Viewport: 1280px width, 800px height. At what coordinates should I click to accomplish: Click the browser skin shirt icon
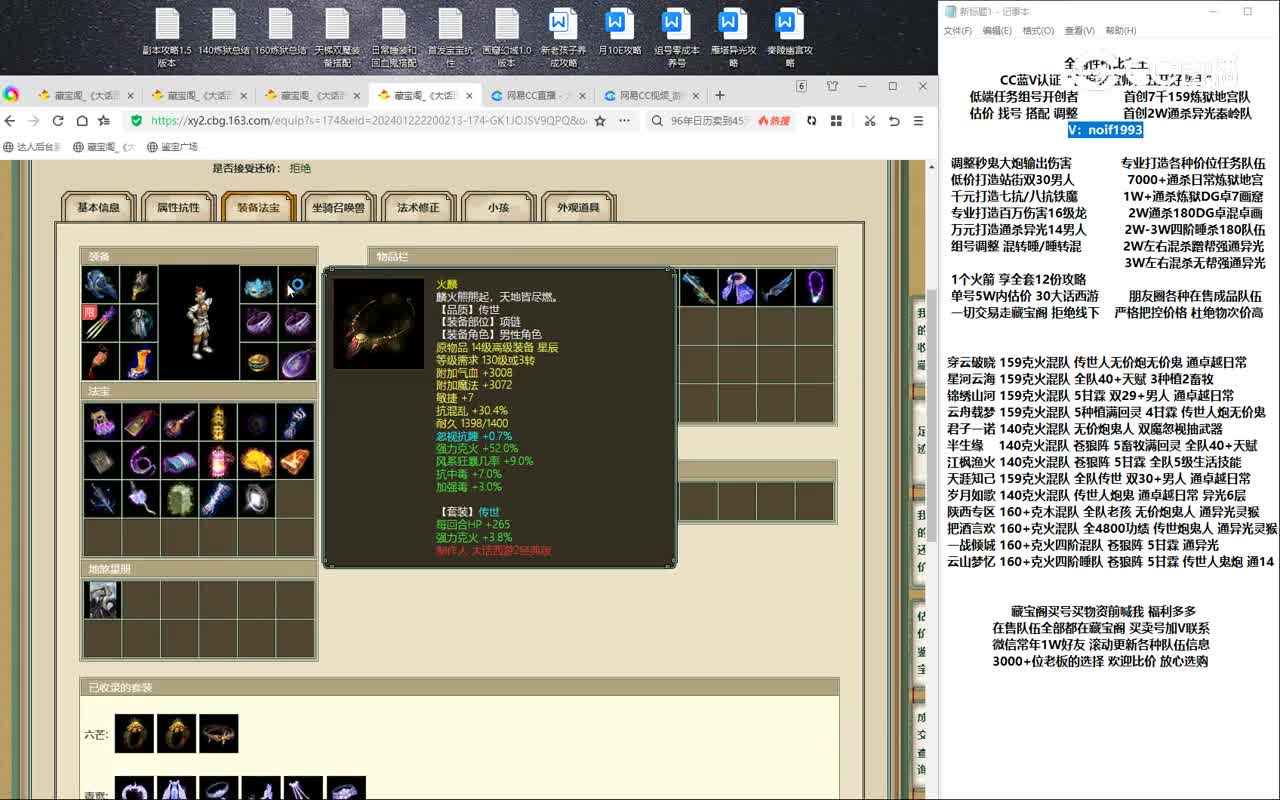[832, 87]
